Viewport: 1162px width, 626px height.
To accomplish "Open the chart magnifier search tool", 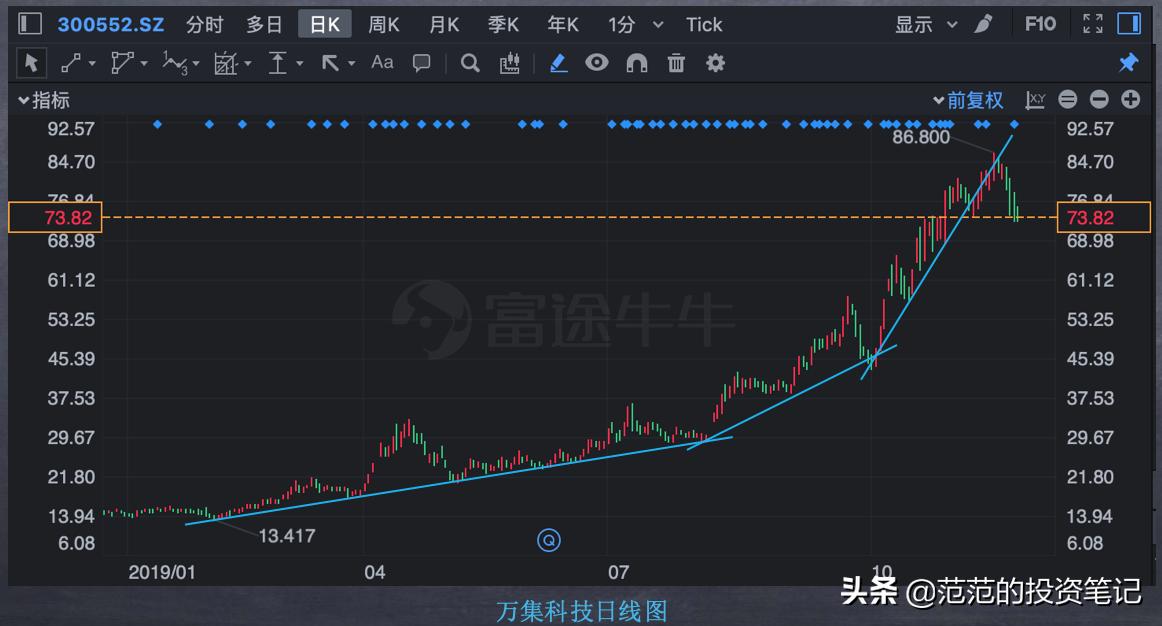I will [470, 63].
